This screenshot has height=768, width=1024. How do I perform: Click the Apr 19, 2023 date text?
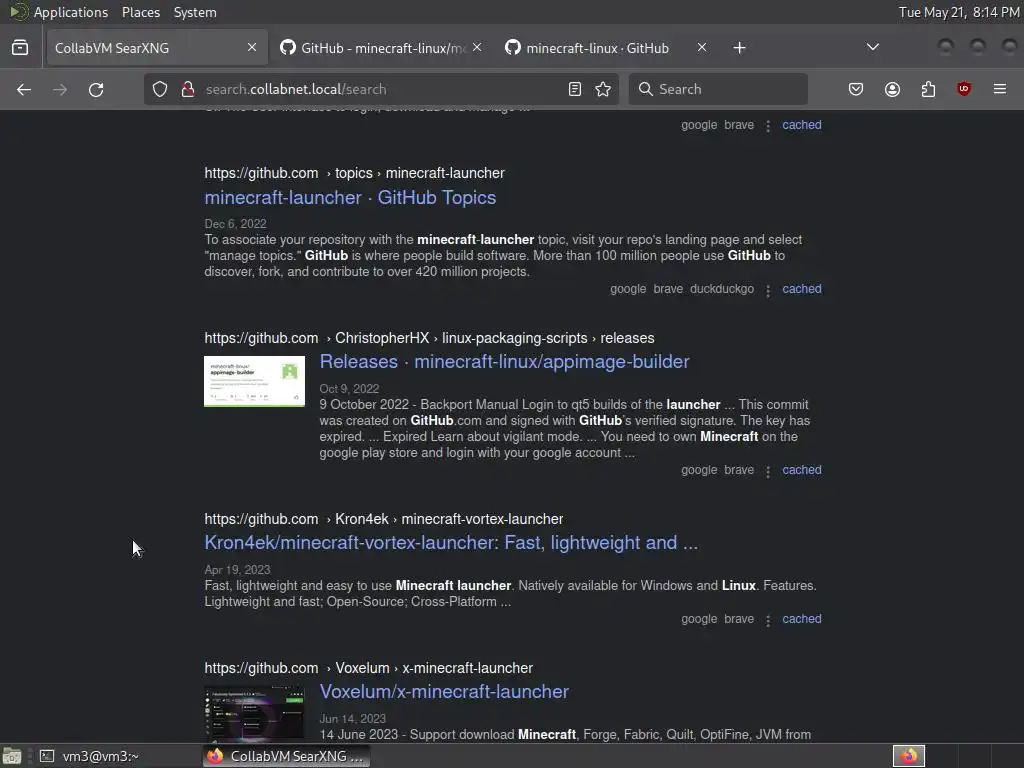[x=237, y=570]
